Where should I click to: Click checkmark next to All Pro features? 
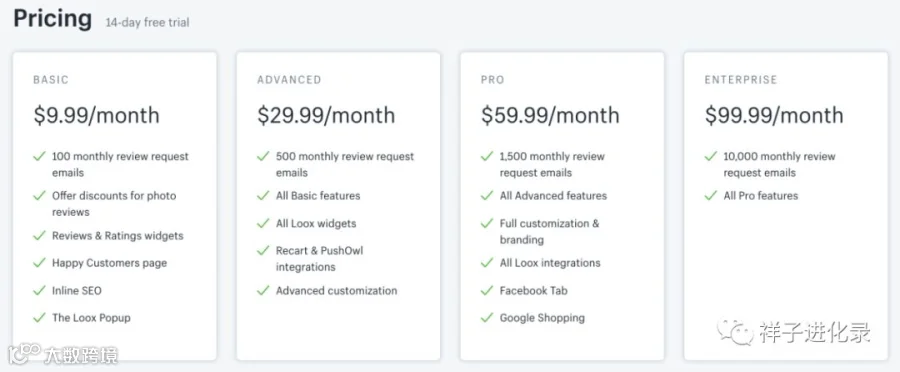tap(711, 196)
